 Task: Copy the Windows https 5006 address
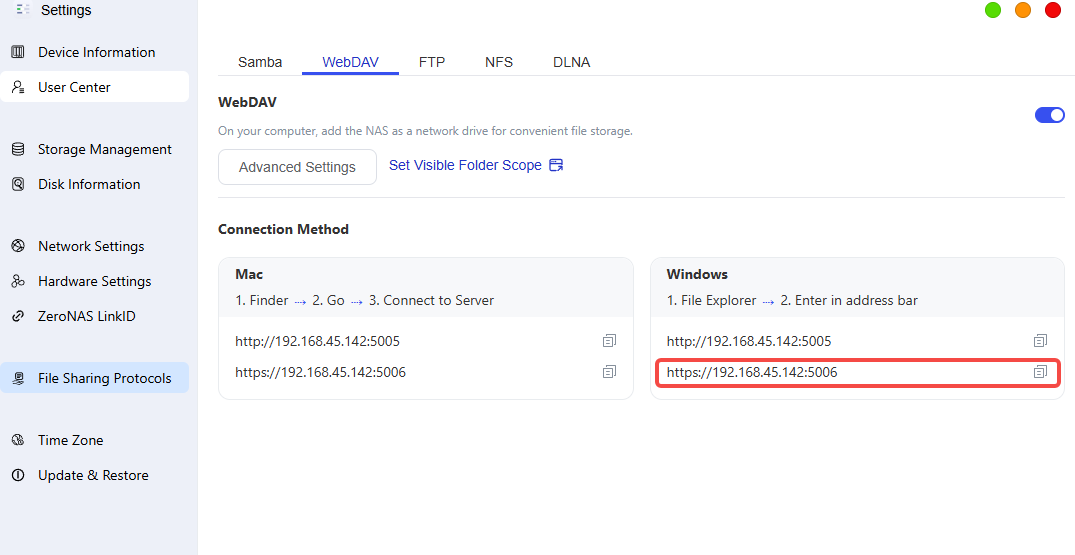[1040, 371]
